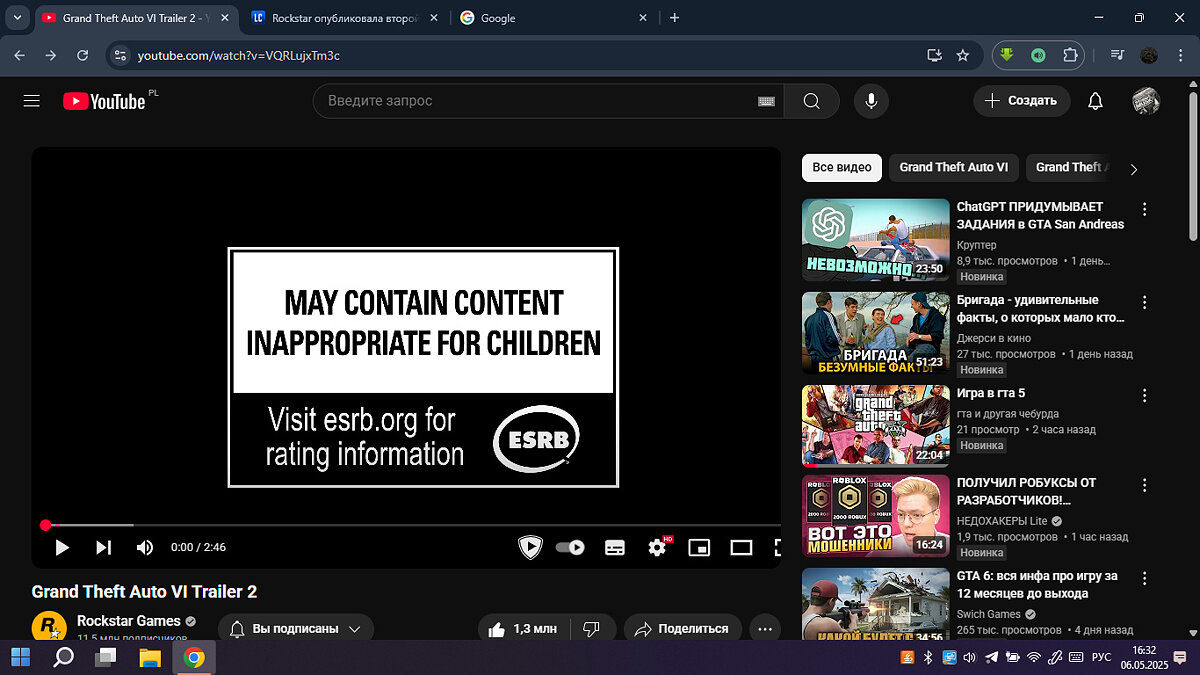Mute the video volume speaker icon

145,547
